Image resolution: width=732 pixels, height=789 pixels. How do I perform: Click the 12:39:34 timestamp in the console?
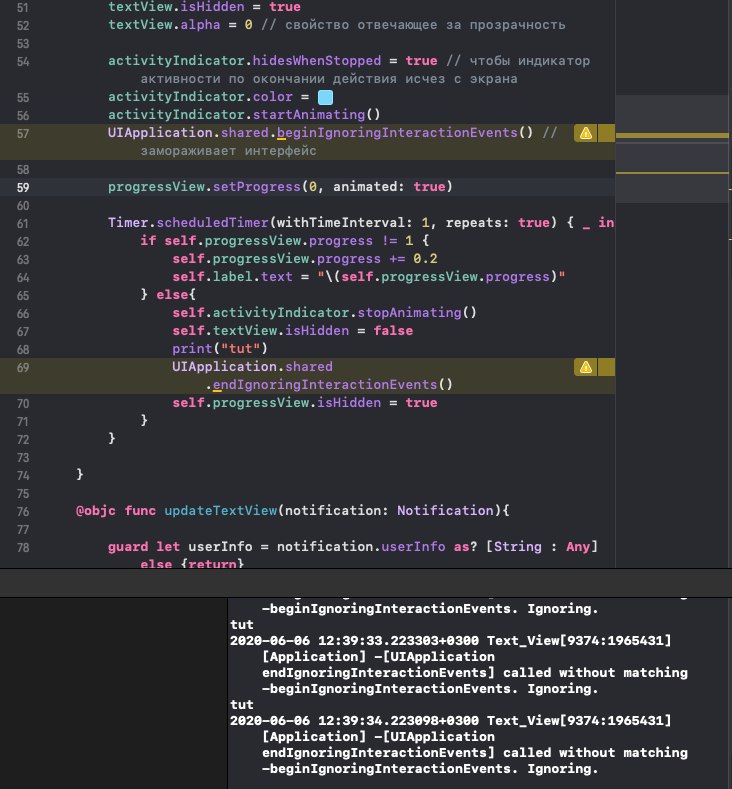[x=398, y=721]
